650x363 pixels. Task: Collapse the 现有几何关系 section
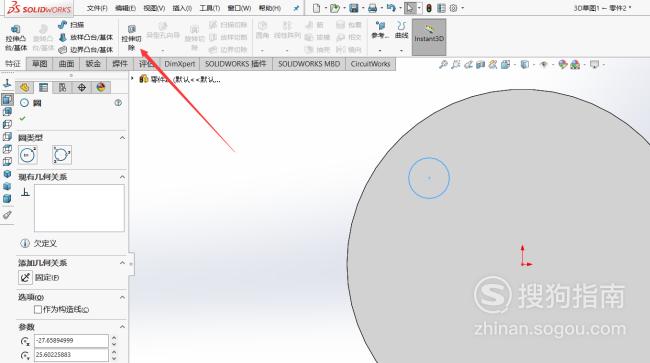pyautogui.click(x=122, y=177)
